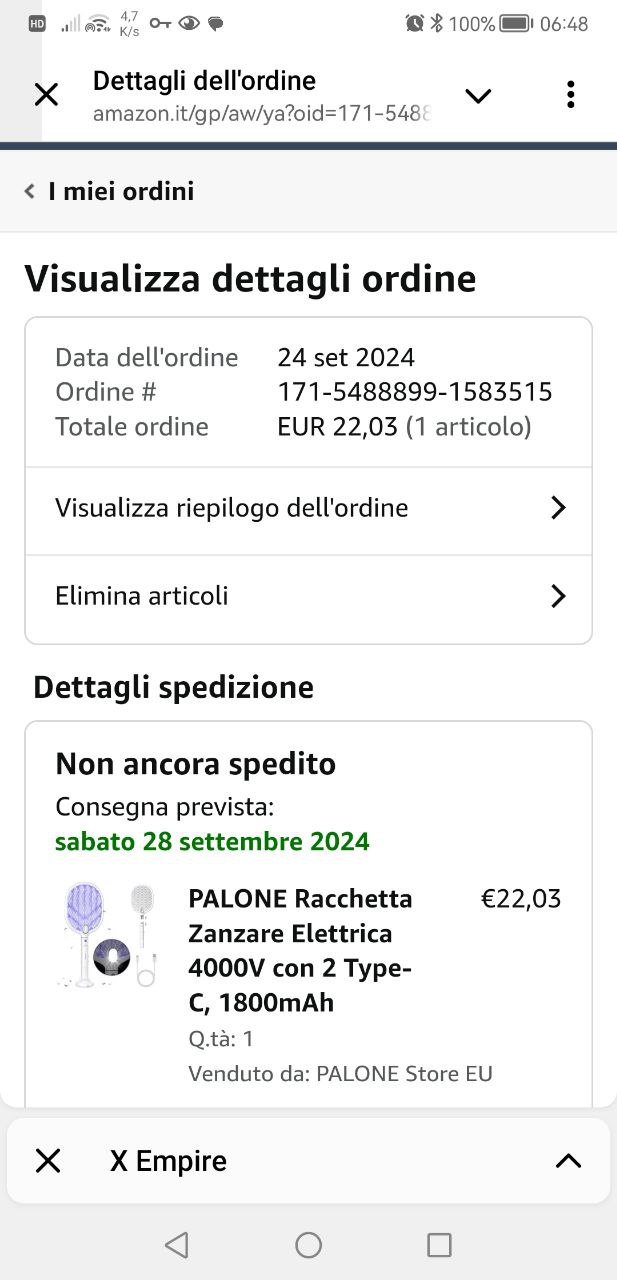The height and width of the screenshot is (1280, 617).
Task: Dismiss the X Empire bottom bar
Action: (x=48, y=1161)
